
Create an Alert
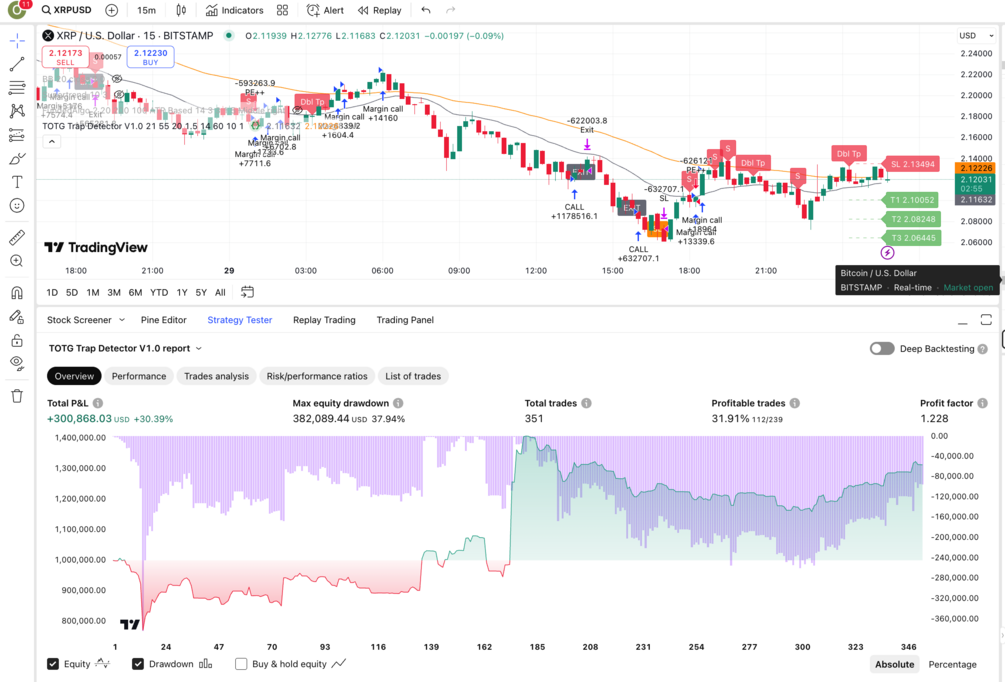[325, 10]
